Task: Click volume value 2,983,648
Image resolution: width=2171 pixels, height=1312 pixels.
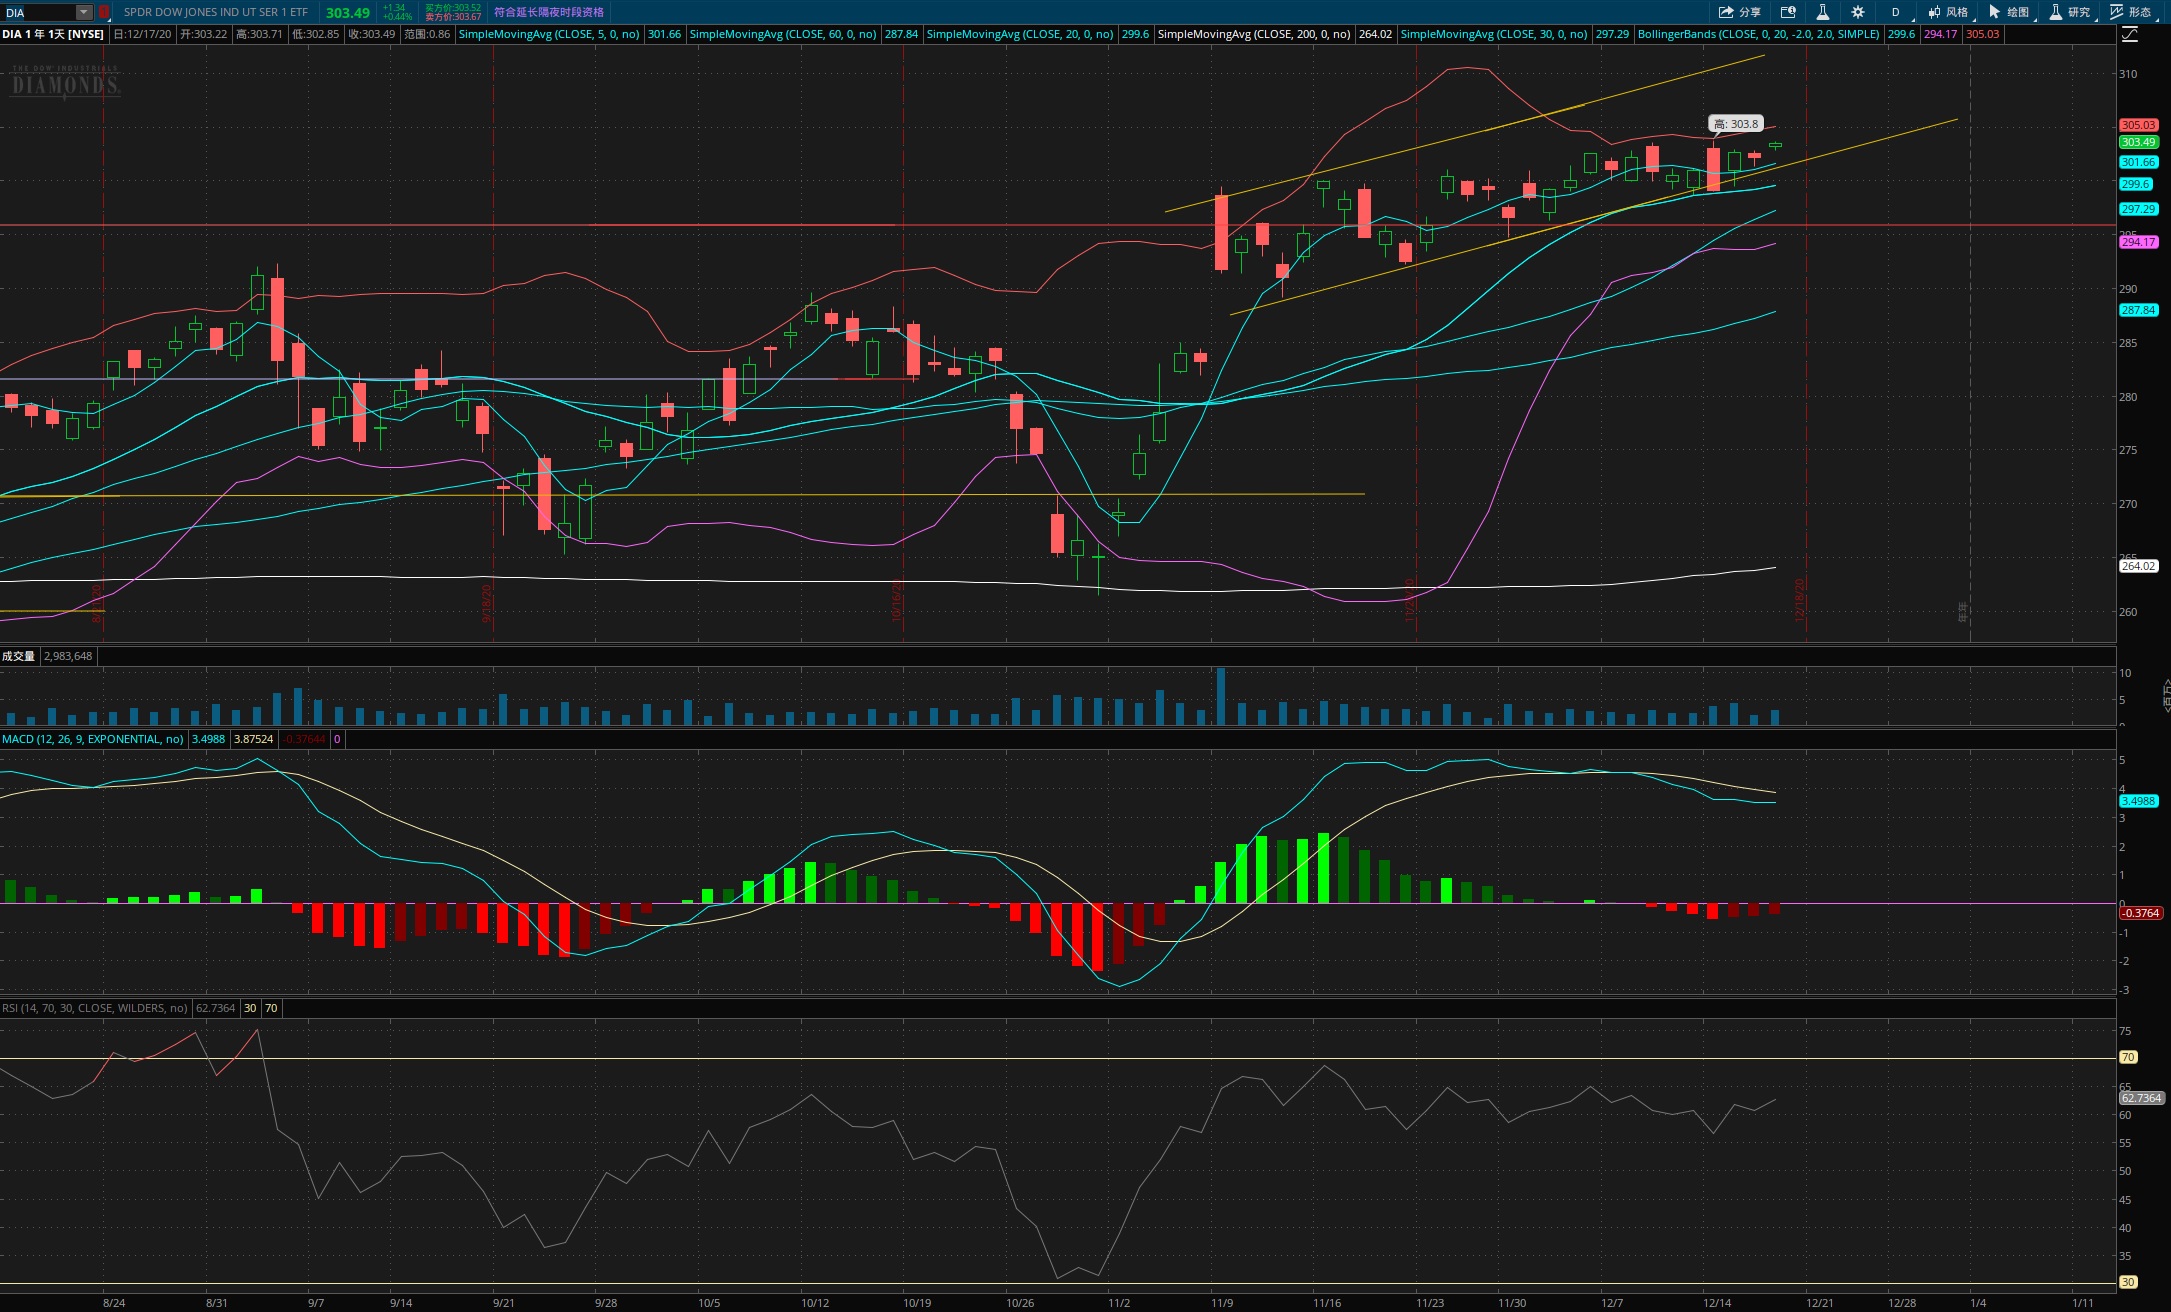Action: pos(68,656)
